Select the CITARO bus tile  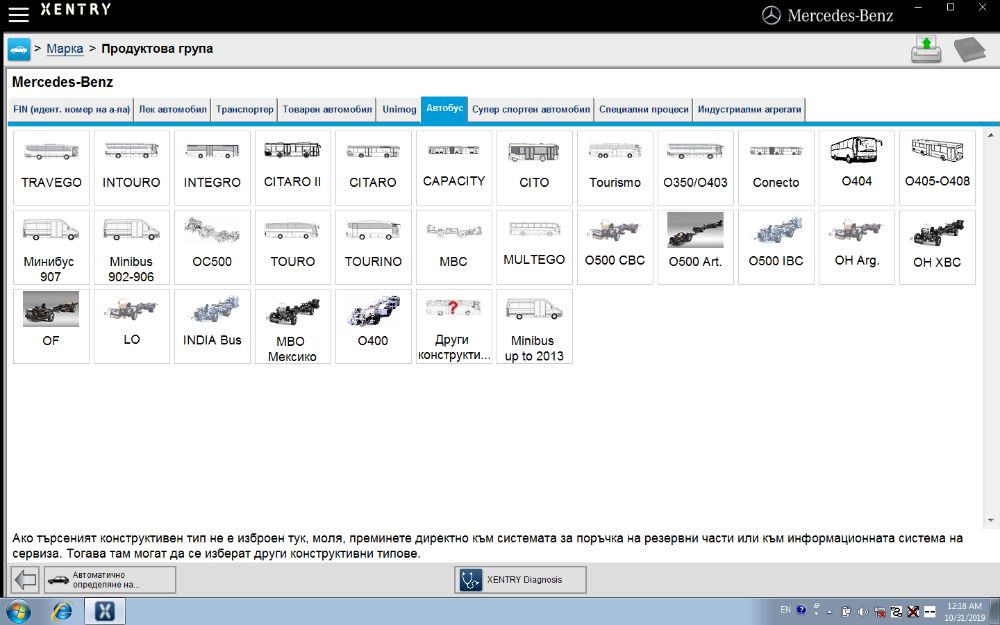pos(373,168)
